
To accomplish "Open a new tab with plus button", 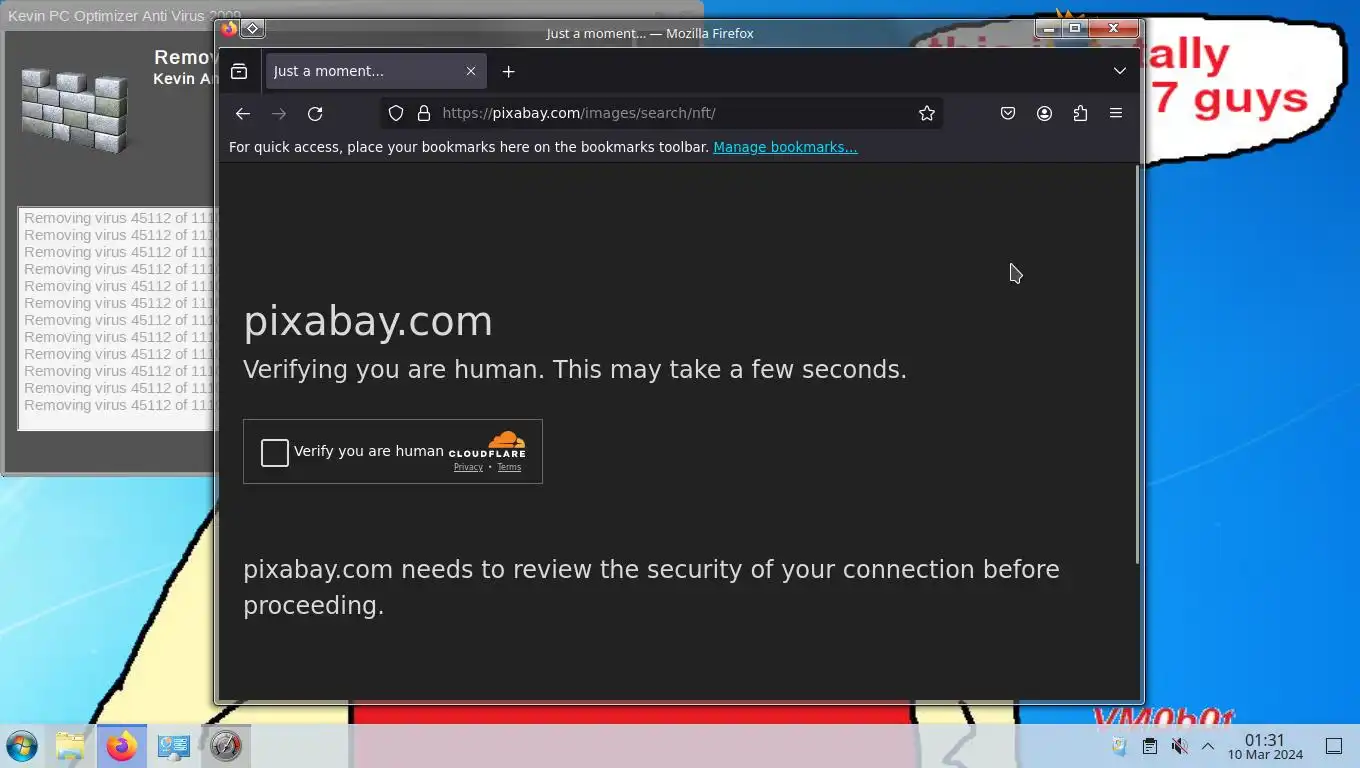I will [508, 71].
